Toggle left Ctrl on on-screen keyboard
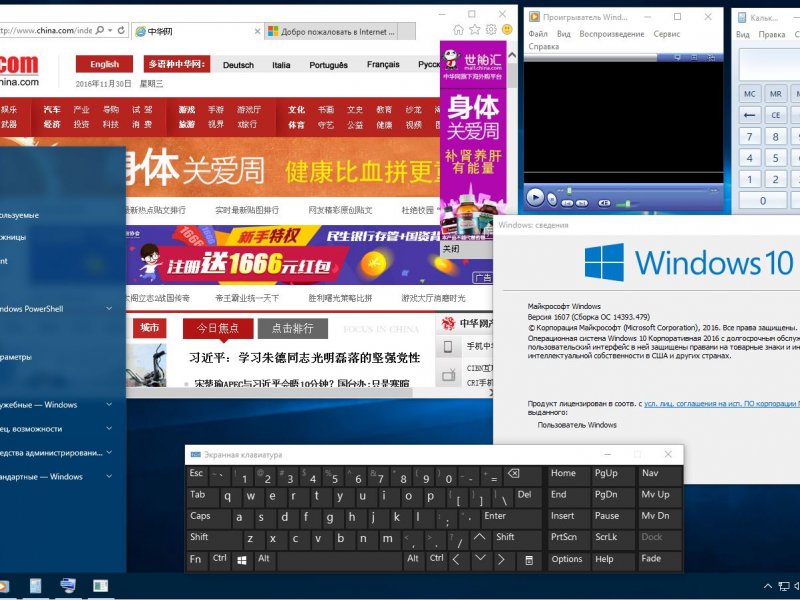The image size is (800, 600). click(220, 561)
